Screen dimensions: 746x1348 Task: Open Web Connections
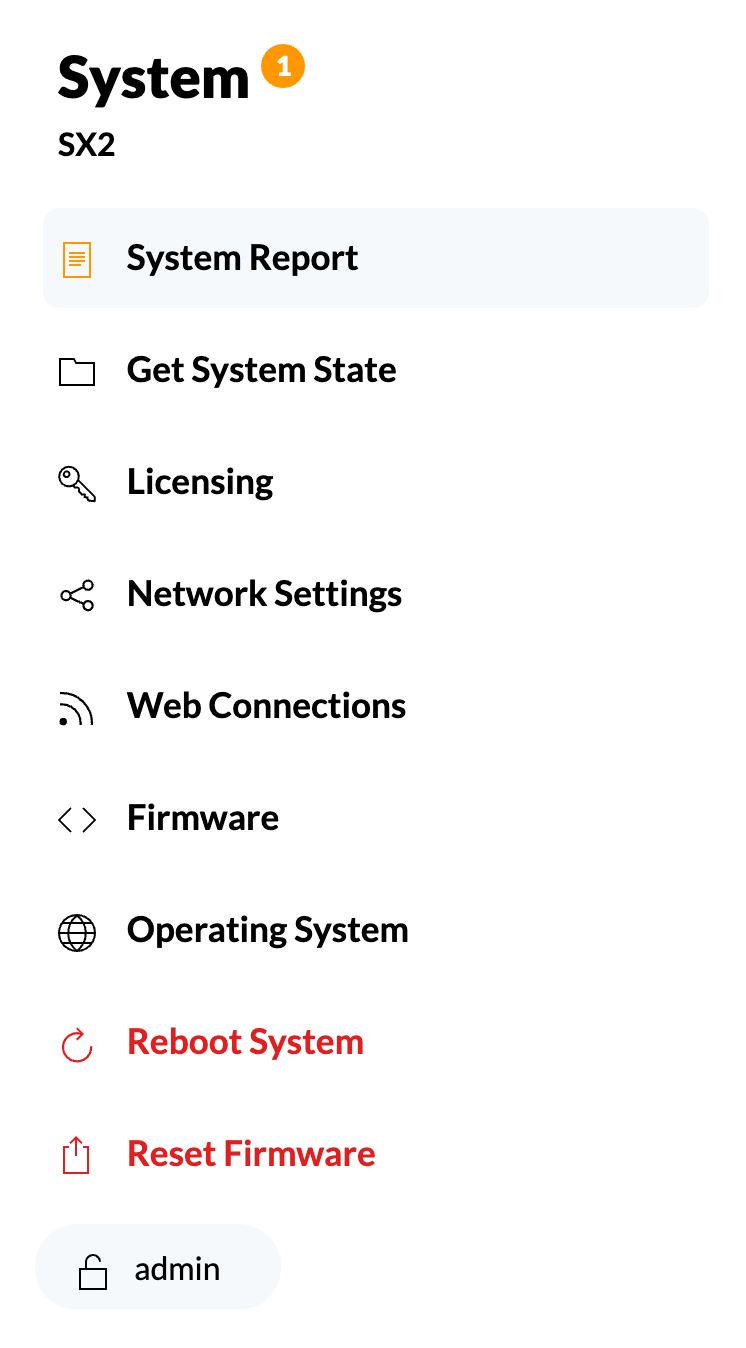point(376,706)
